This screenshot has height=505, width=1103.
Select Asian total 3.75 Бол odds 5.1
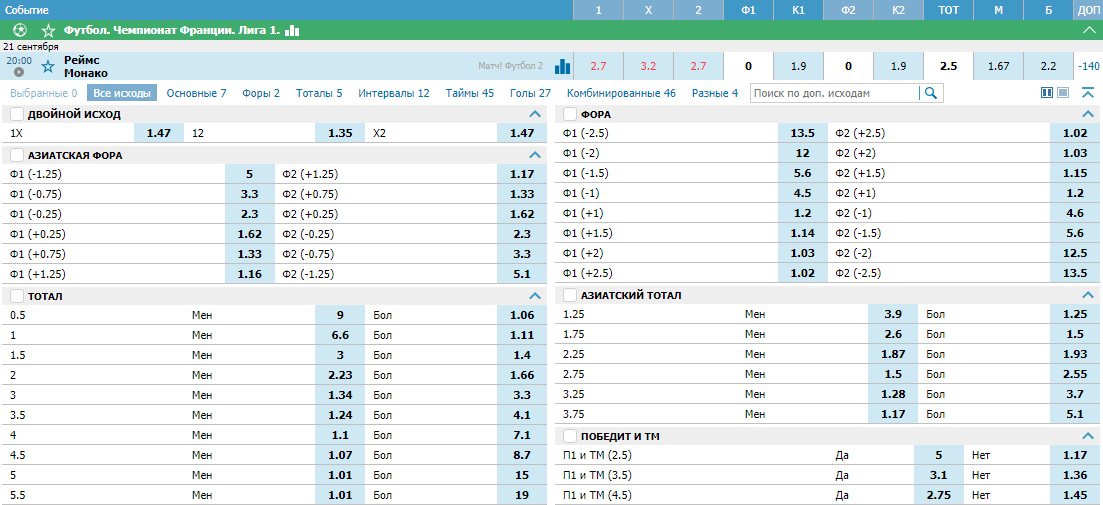point(1075,415)
